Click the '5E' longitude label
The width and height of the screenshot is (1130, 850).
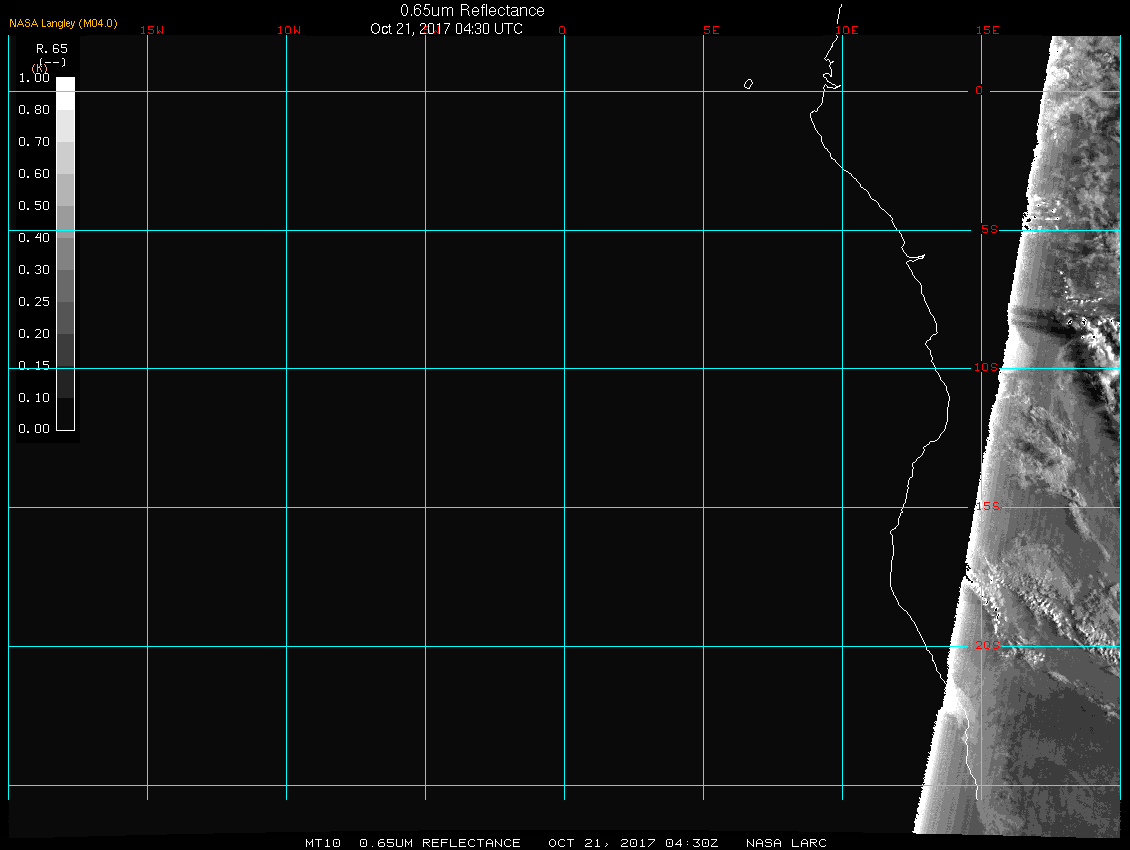pyautogui.click(x=711, y=30)
